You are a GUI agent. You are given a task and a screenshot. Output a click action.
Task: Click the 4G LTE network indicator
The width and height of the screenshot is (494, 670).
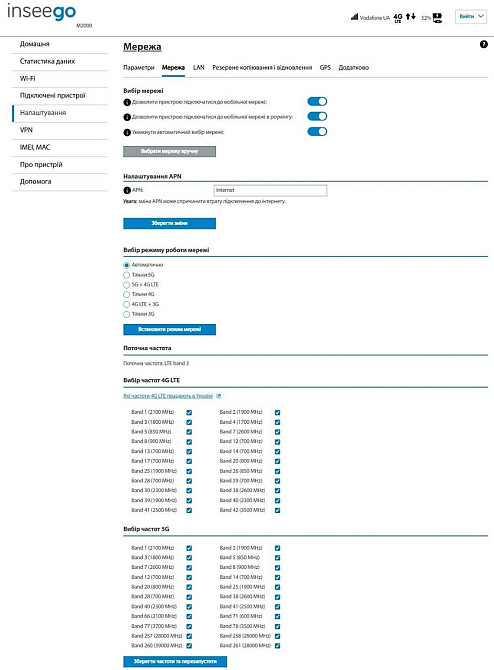398,18
